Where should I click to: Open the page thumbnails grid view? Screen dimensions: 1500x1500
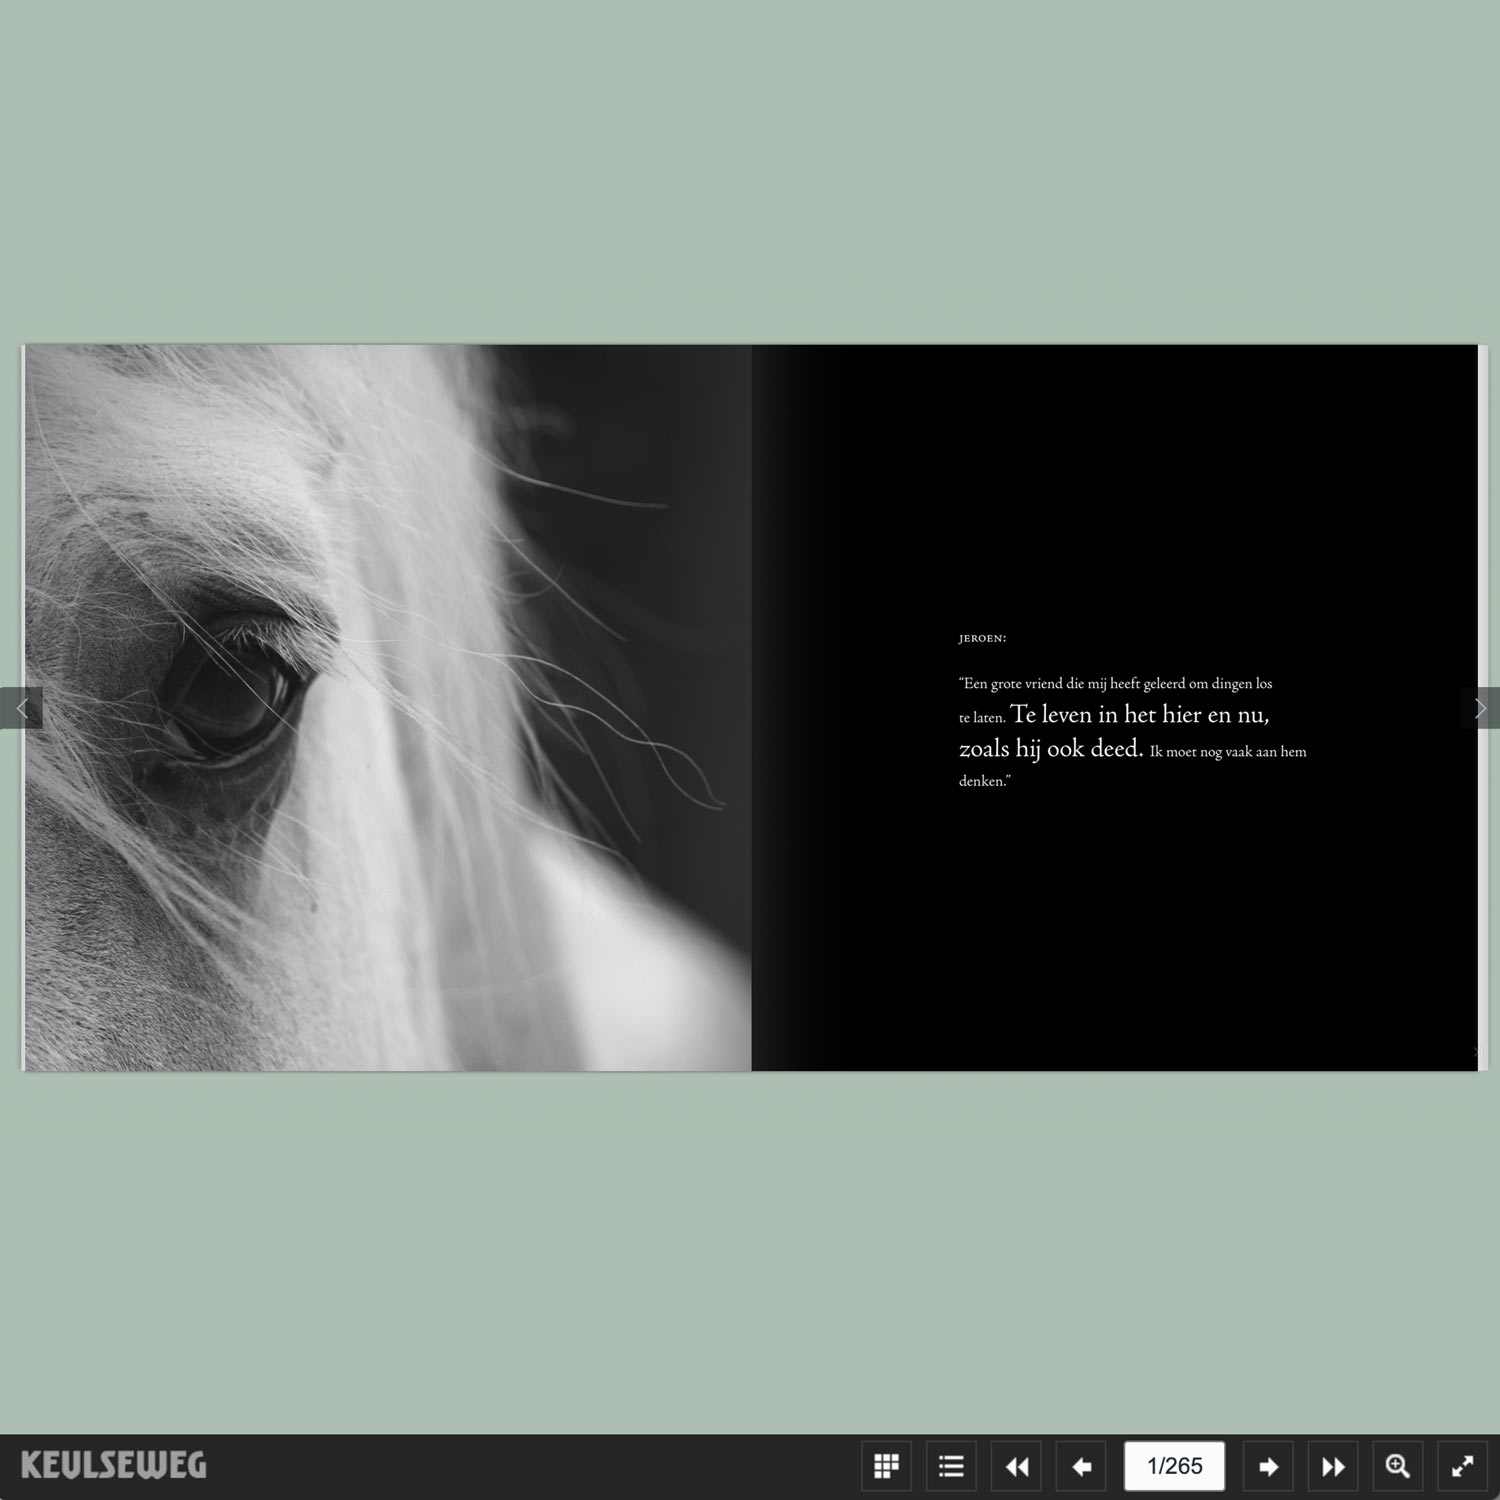[886, 1466]
